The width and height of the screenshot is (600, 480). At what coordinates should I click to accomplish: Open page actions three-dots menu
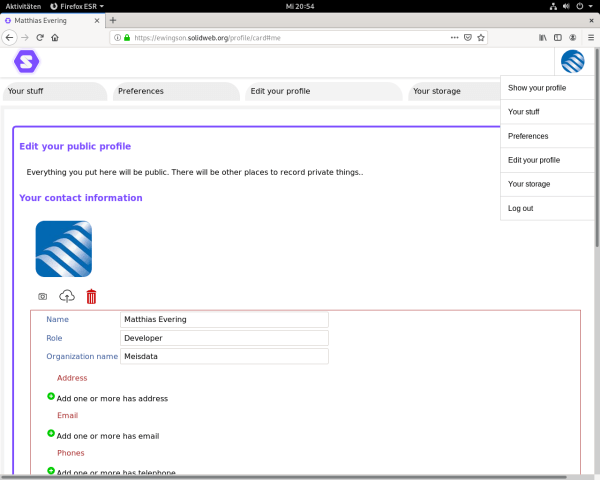click(454, 38)
